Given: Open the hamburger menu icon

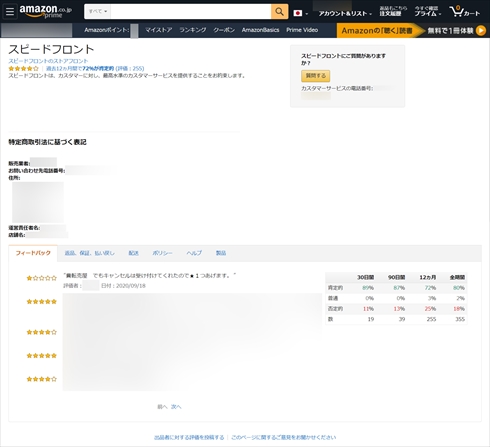Looking at the screenshot, I should click(10, 12).
